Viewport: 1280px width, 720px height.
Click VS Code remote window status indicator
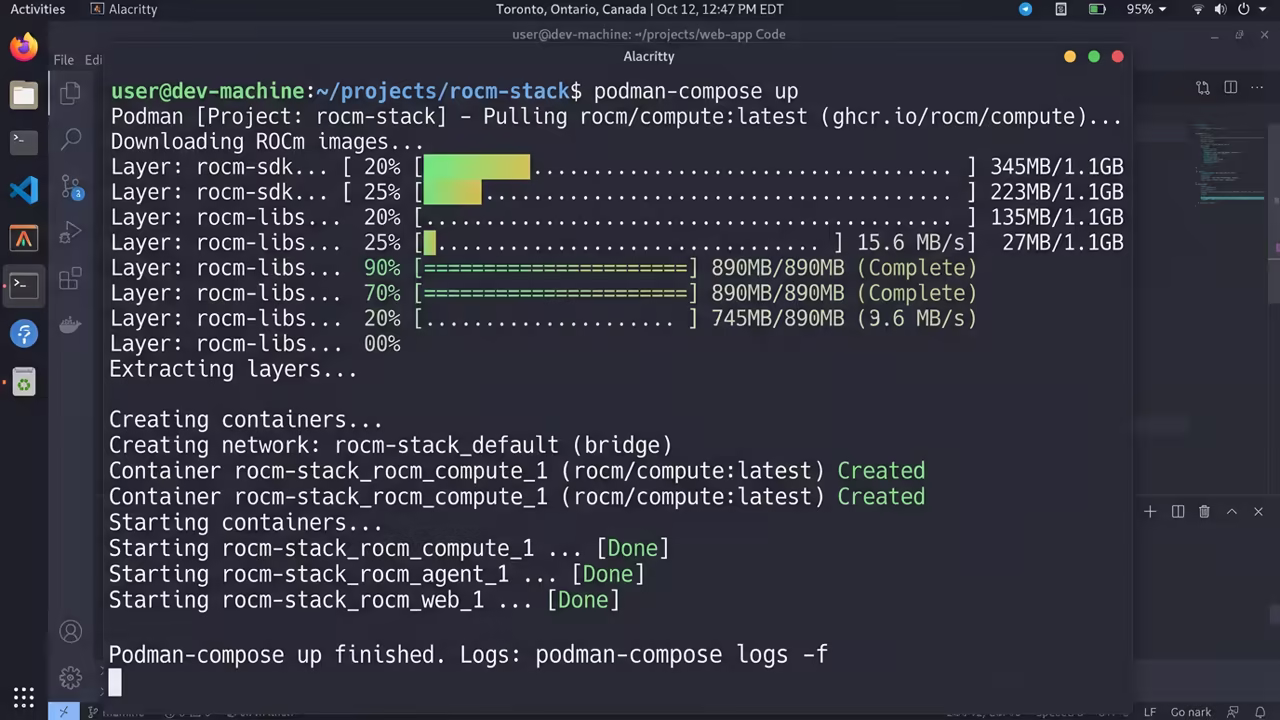pos(63,712)
